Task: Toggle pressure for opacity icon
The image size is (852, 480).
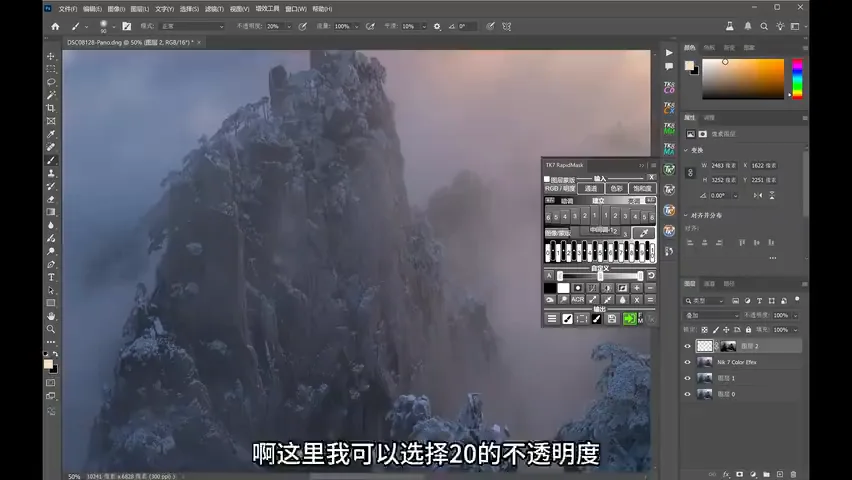Action: (303, 26)
